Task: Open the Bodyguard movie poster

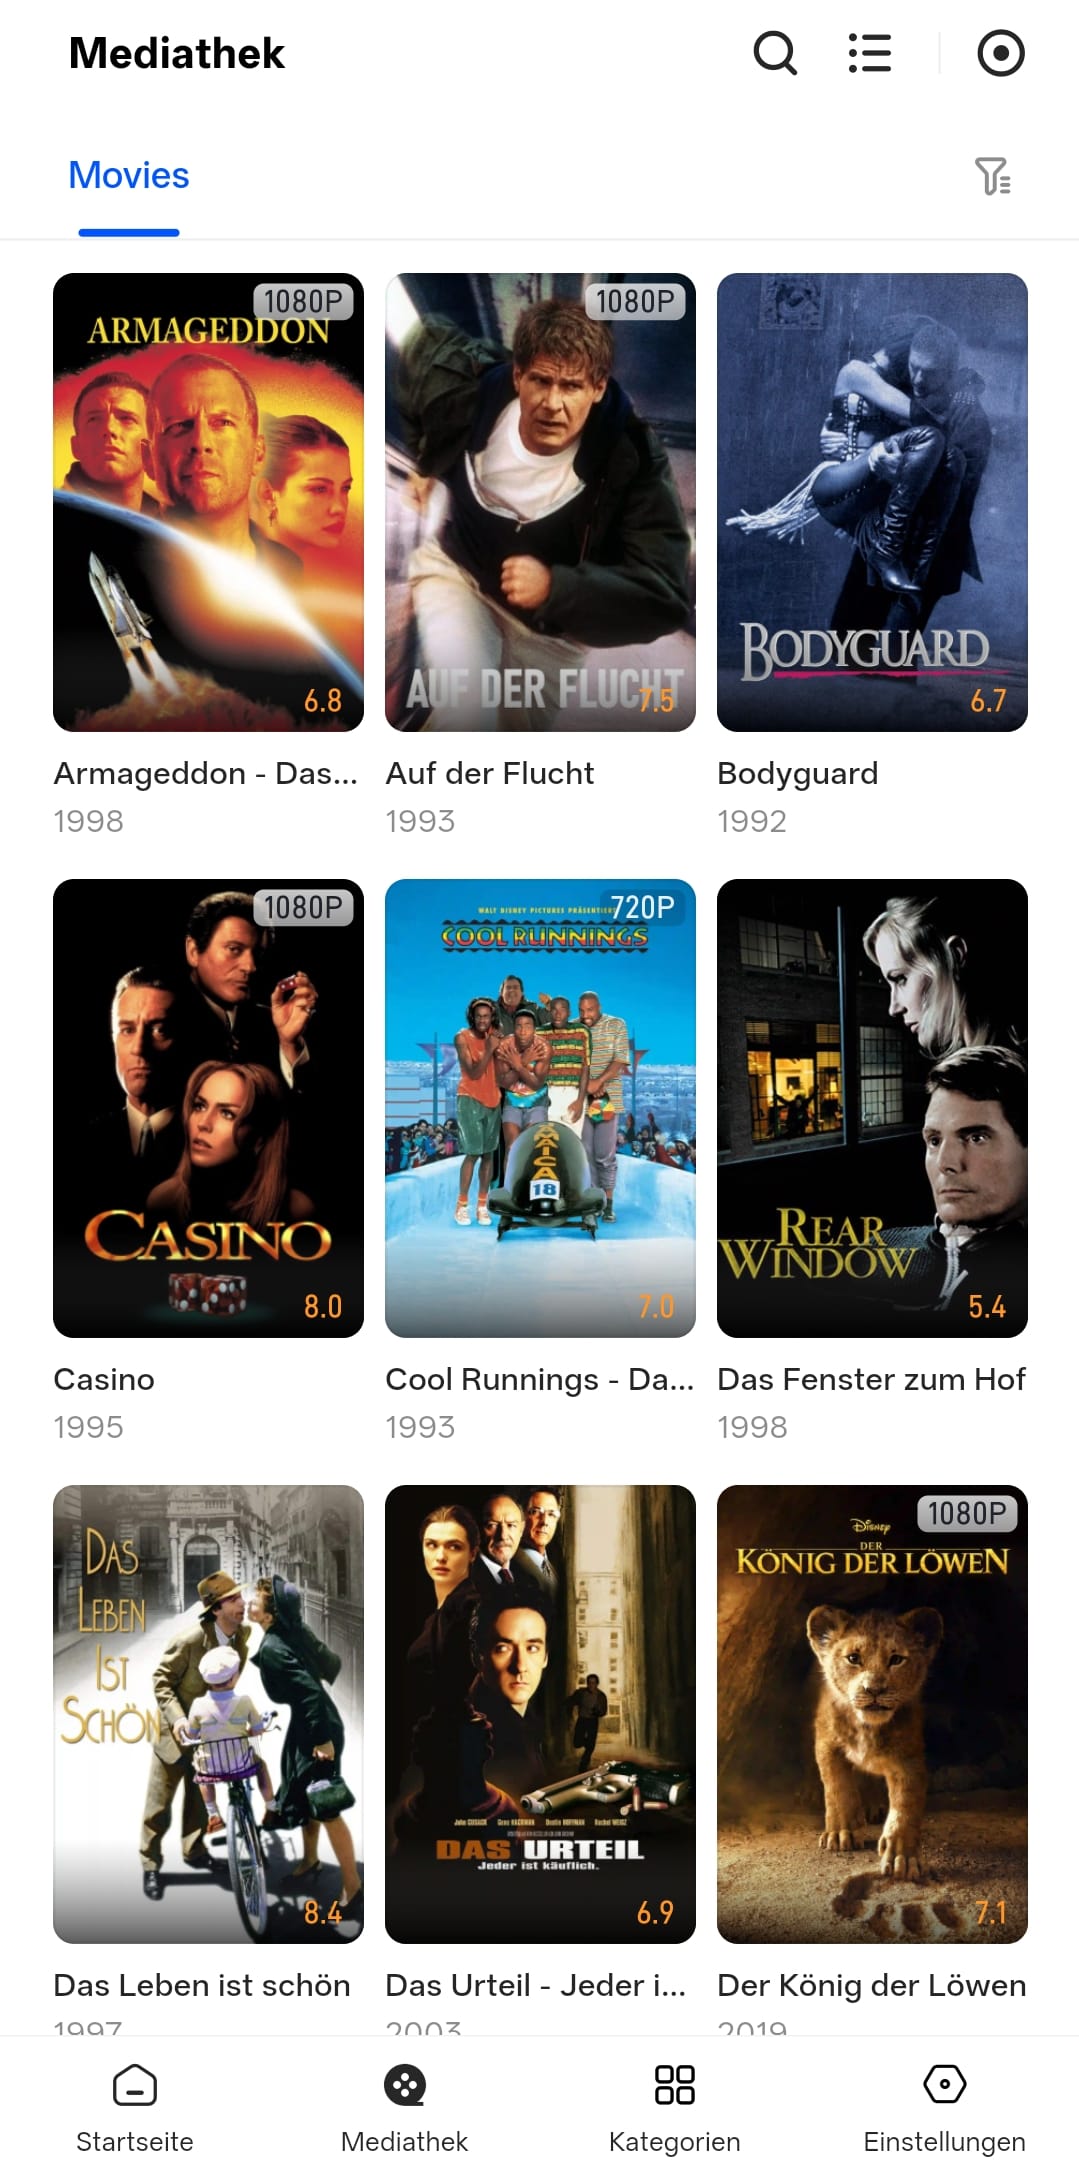Action: pos(872,502)
